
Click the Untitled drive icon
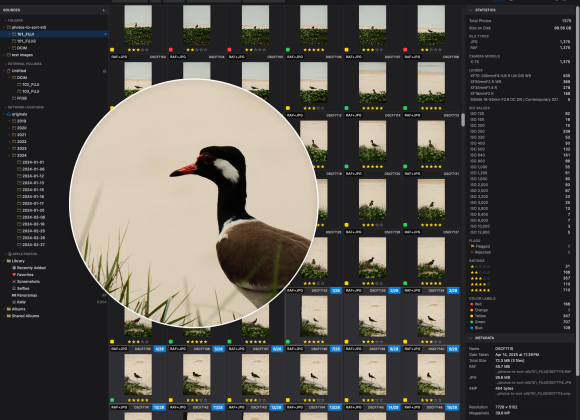pyautogui.click(x=9, y=71)
